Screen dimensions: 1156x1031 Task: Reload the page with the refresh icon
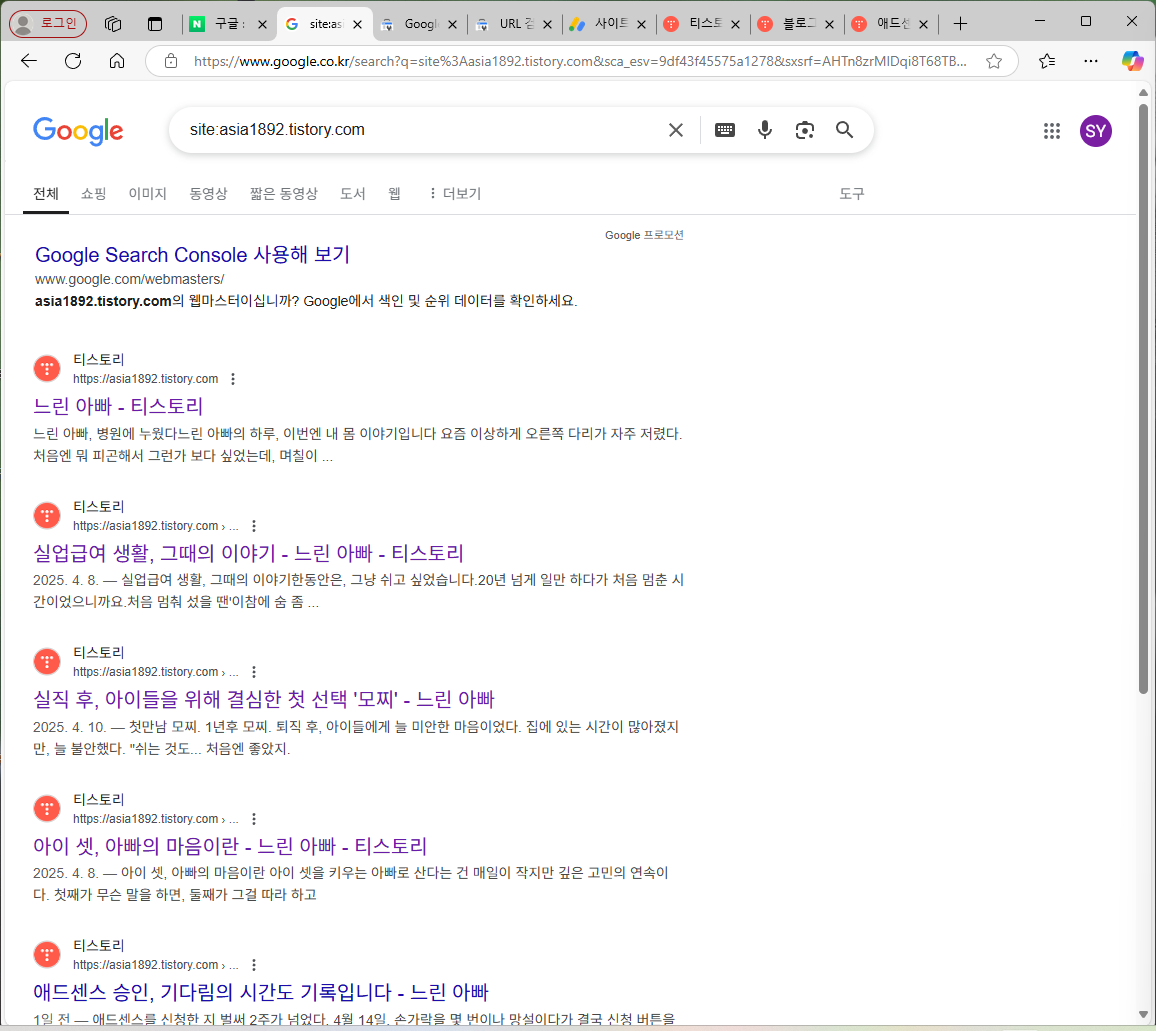(73, 61)
